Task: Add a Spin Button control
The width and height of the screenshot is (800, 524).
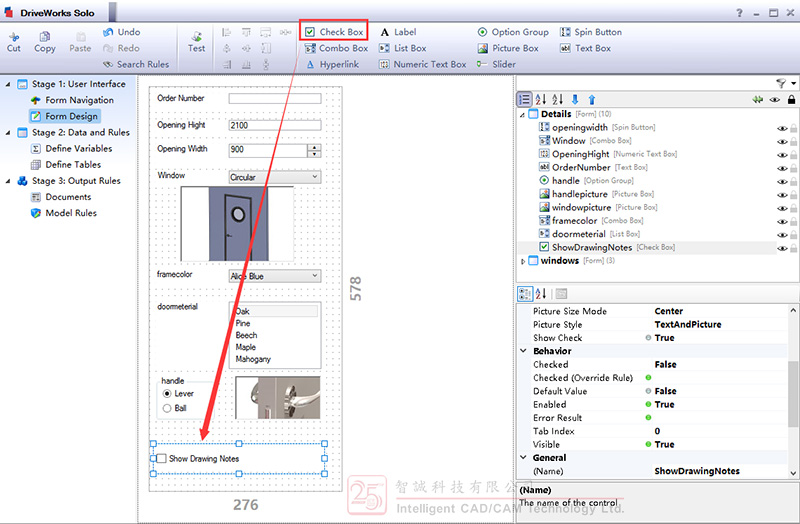Action: [x=591, y=32]
